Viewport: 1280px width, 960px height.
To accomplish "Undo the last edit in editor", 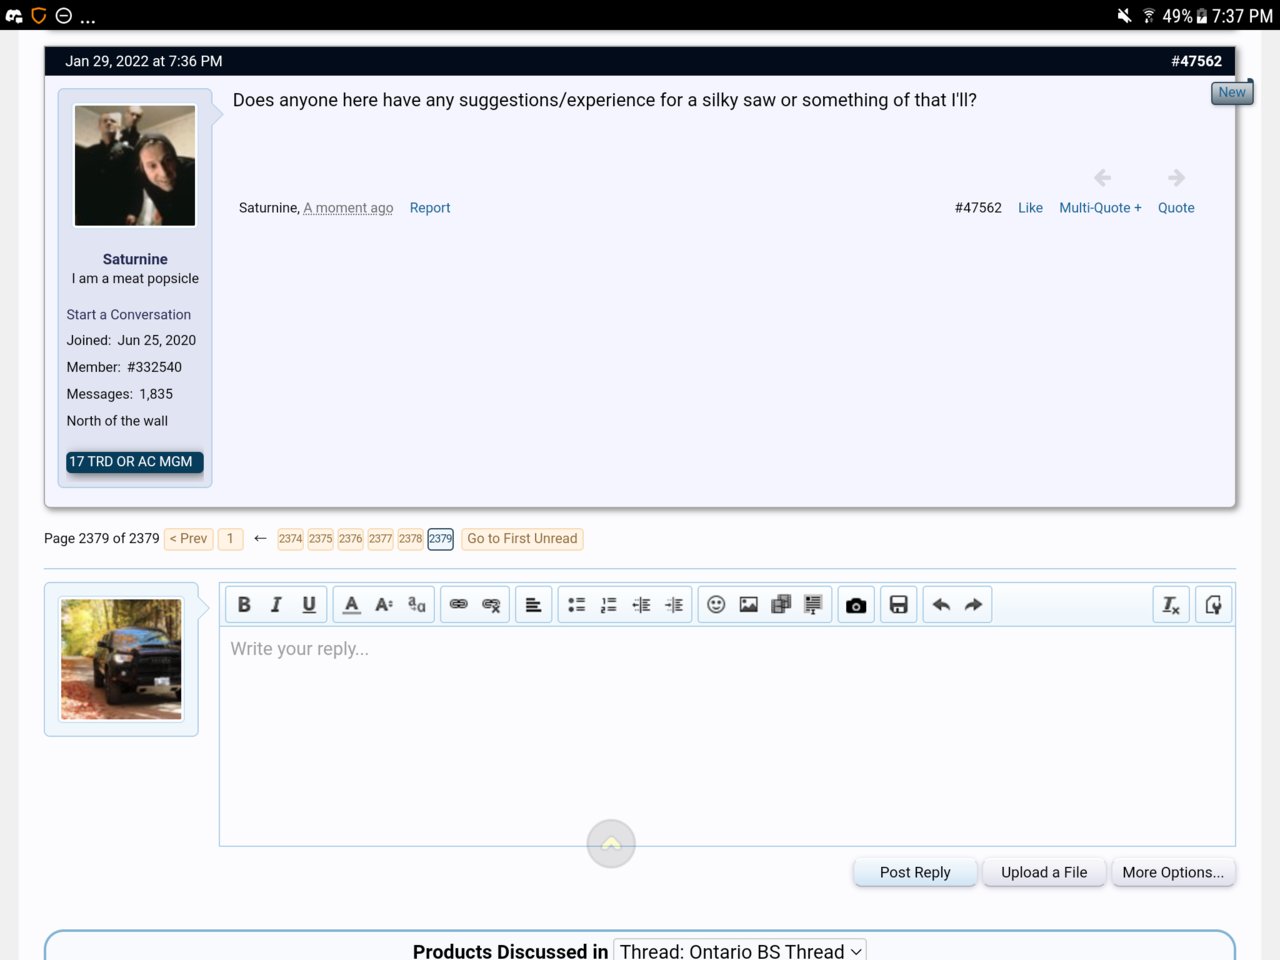I will [x=941, y=605].
